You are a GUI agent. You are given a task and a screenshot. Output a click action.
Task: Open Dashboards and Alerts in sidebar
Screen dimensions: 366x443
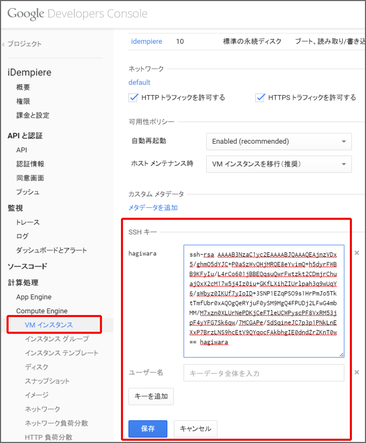tap(51, 250)
